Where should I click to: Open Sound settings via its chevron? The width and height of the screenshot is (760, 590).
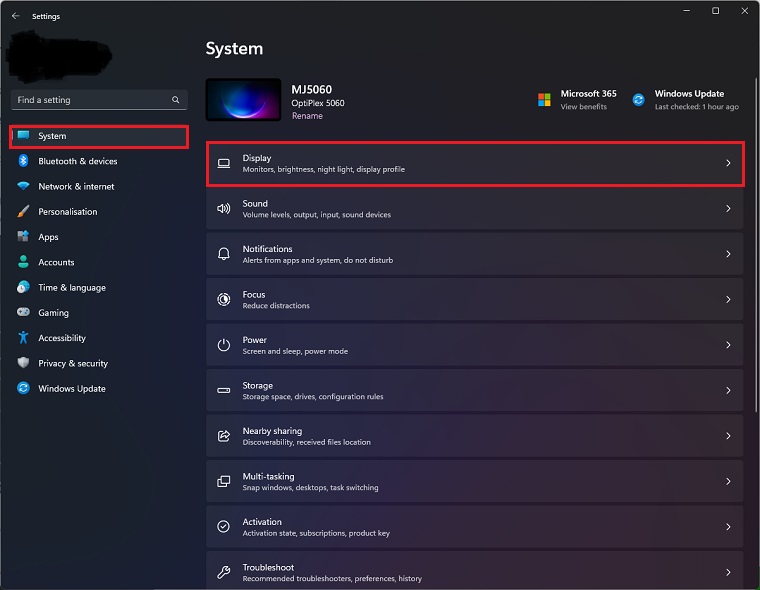coord(728,209)
